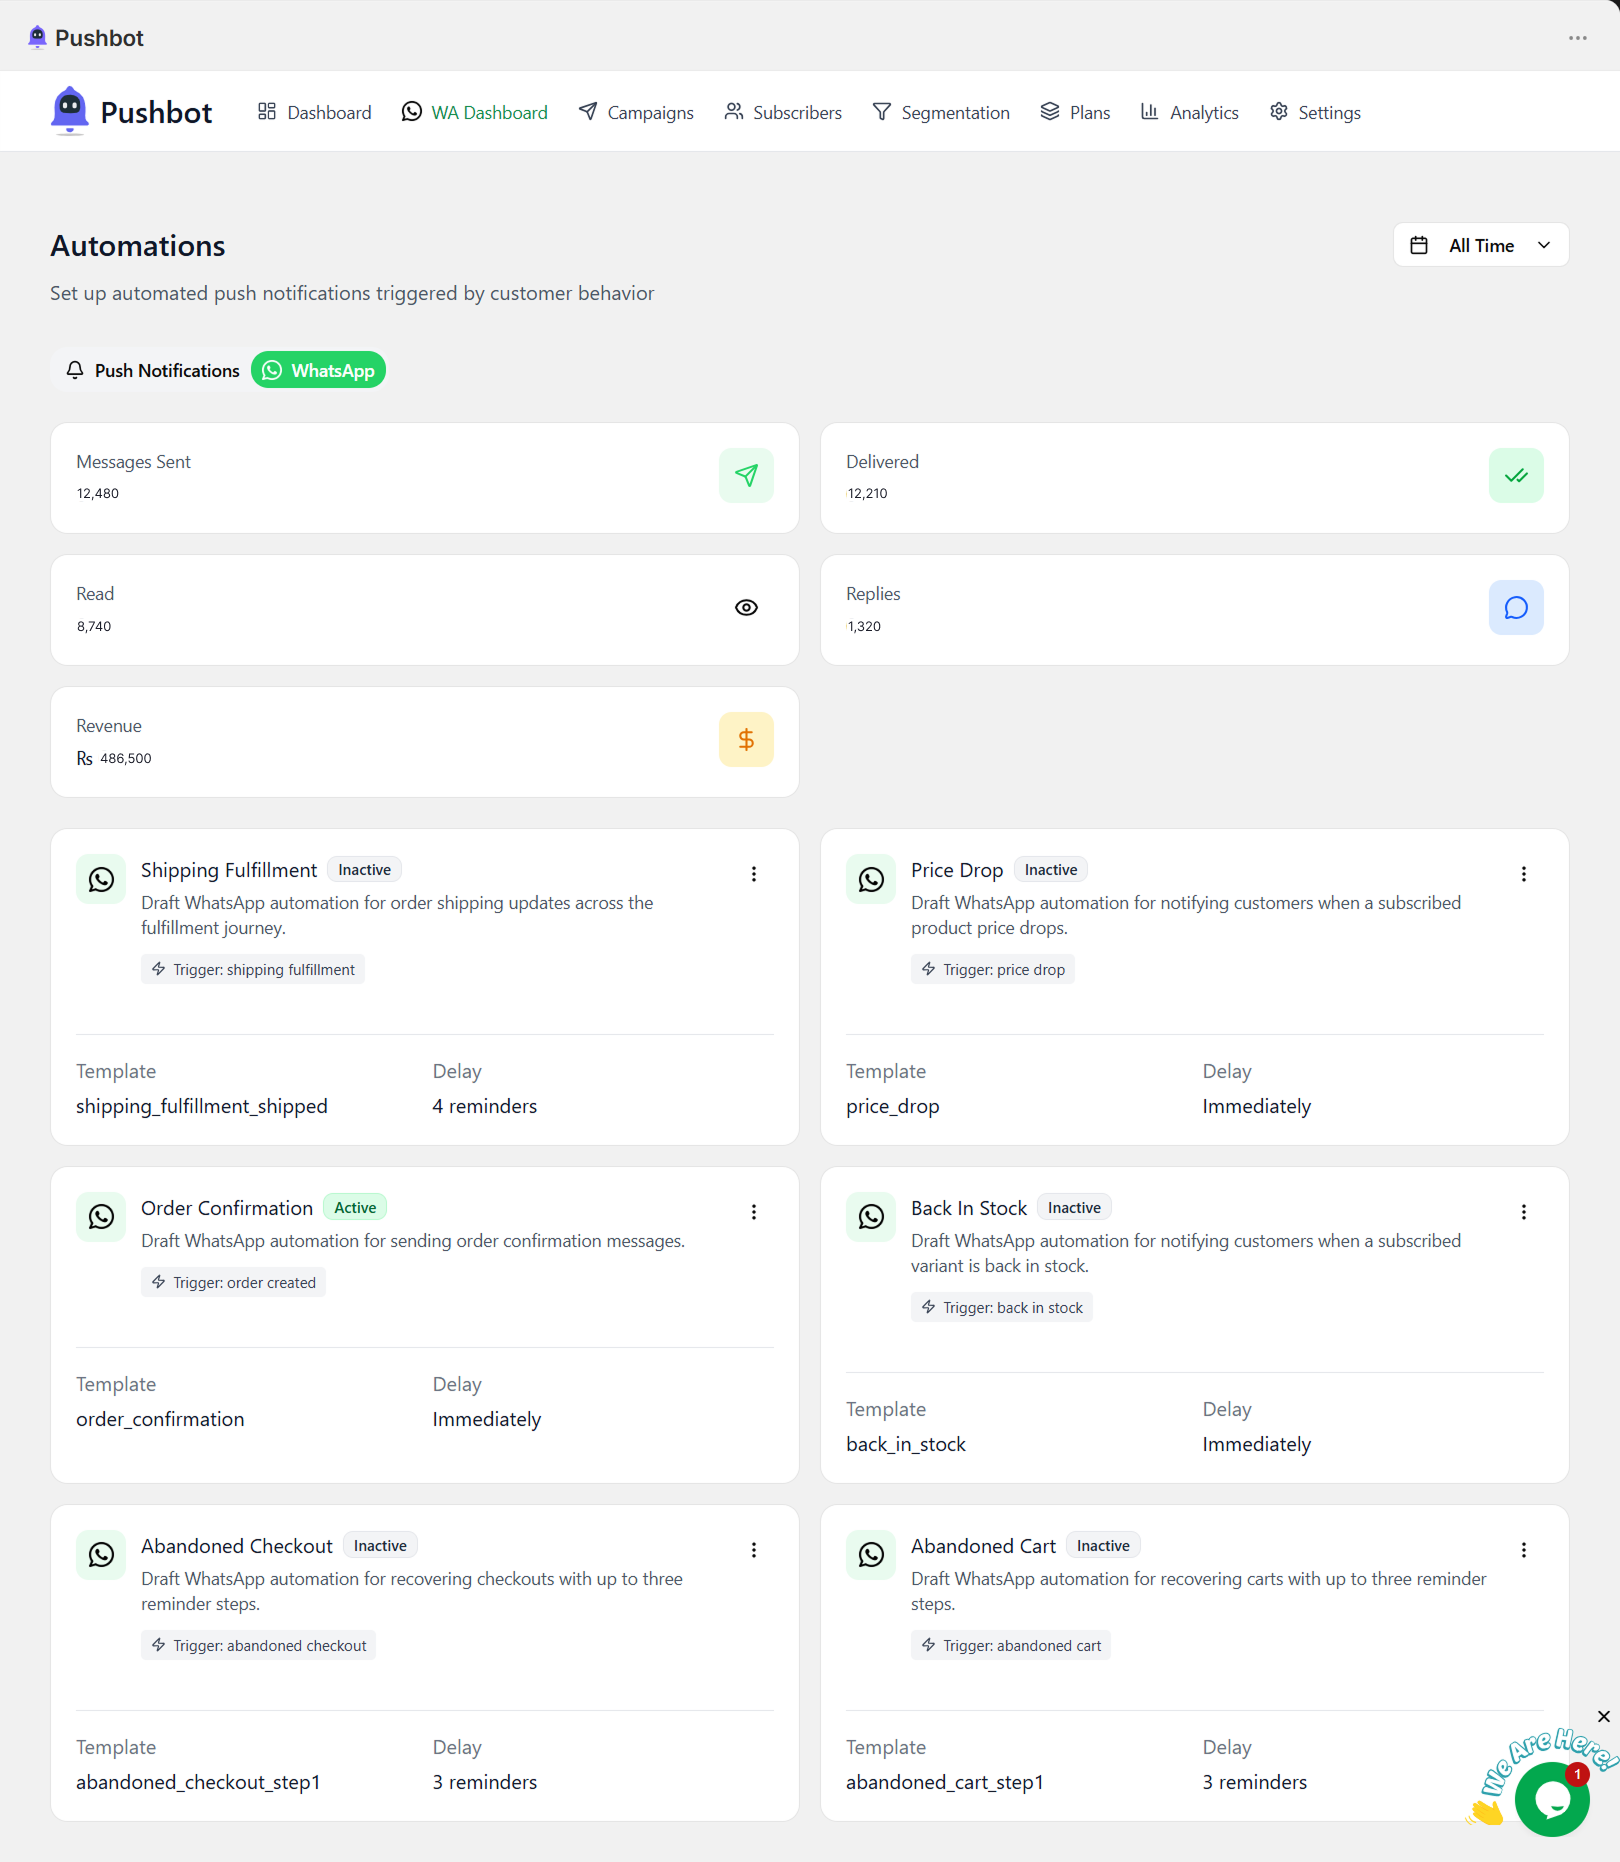Click Abandoned Checkout Inactive badge
Image resolution: width=1620 pixels, height=1862 pixels.
380,1546
